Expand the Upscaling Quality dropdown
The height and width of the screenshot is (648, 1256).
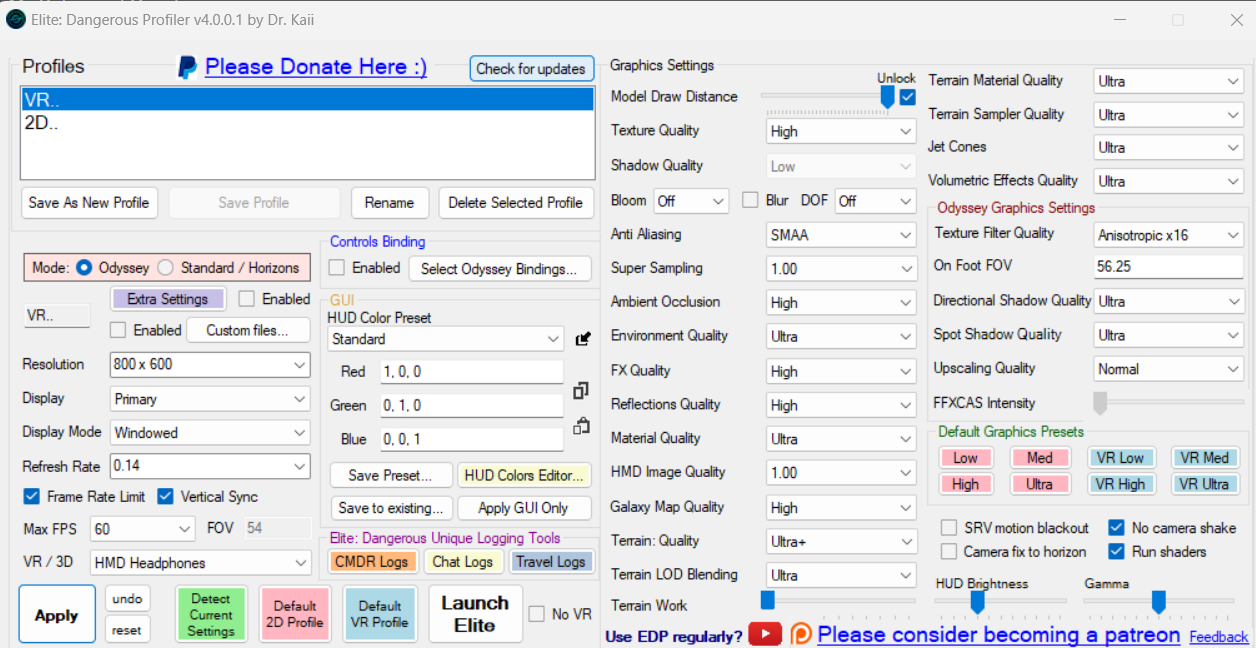click(1169, 369)
